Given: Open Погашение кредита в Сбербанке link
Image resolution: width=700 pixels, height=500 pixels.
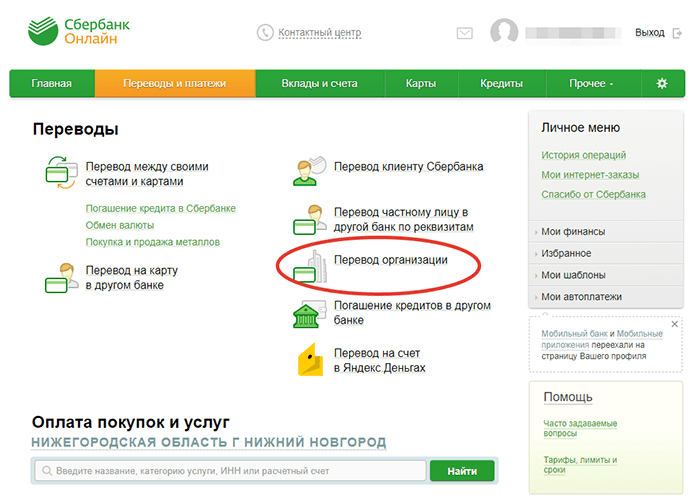Looking at the screenshot, I should [161, 208].
